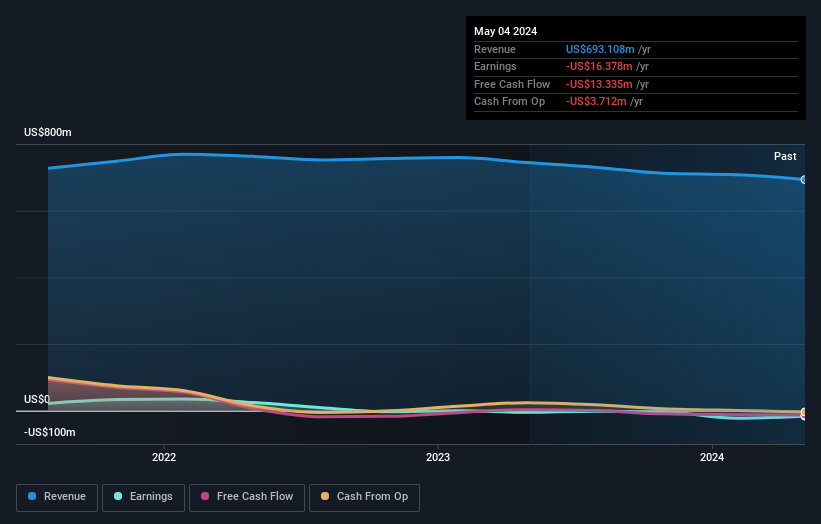This screenshot has height=524, width=821.
Task: Click the Revenue endpoint marker on the blue line
Action: pyautogui.click(x=804, y=180)
